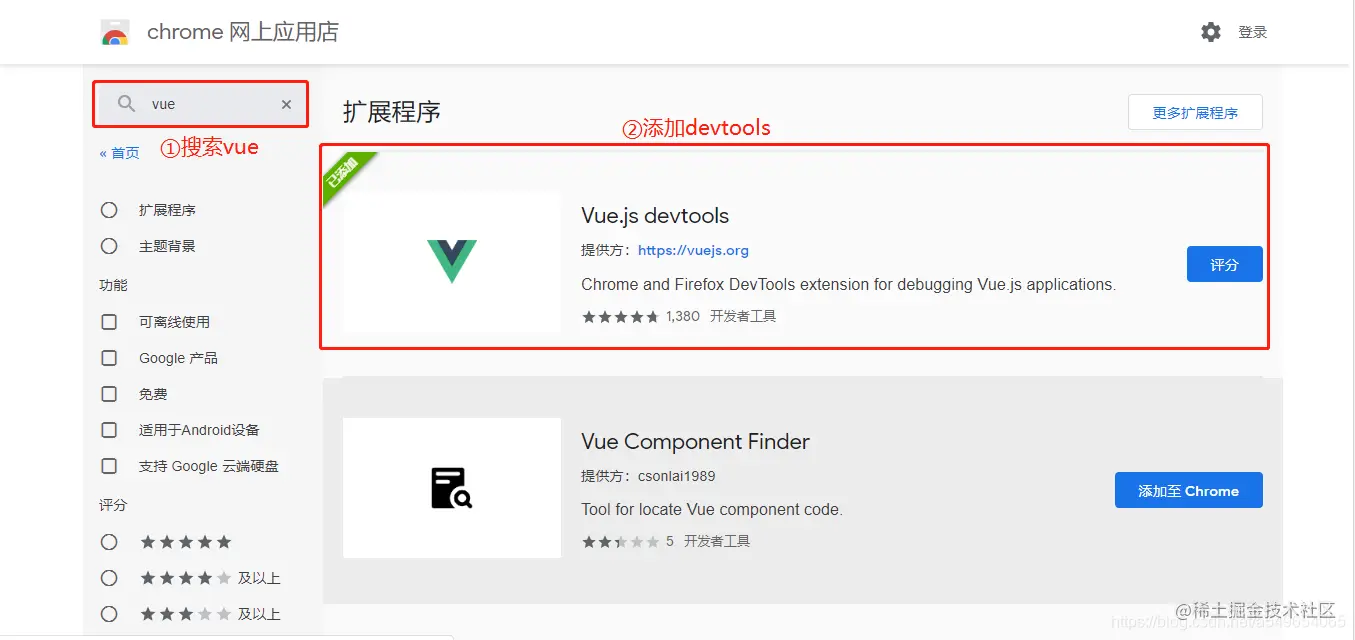Check the Google 产品 checkbox
1355x640 pixels.
click(109, 358)
